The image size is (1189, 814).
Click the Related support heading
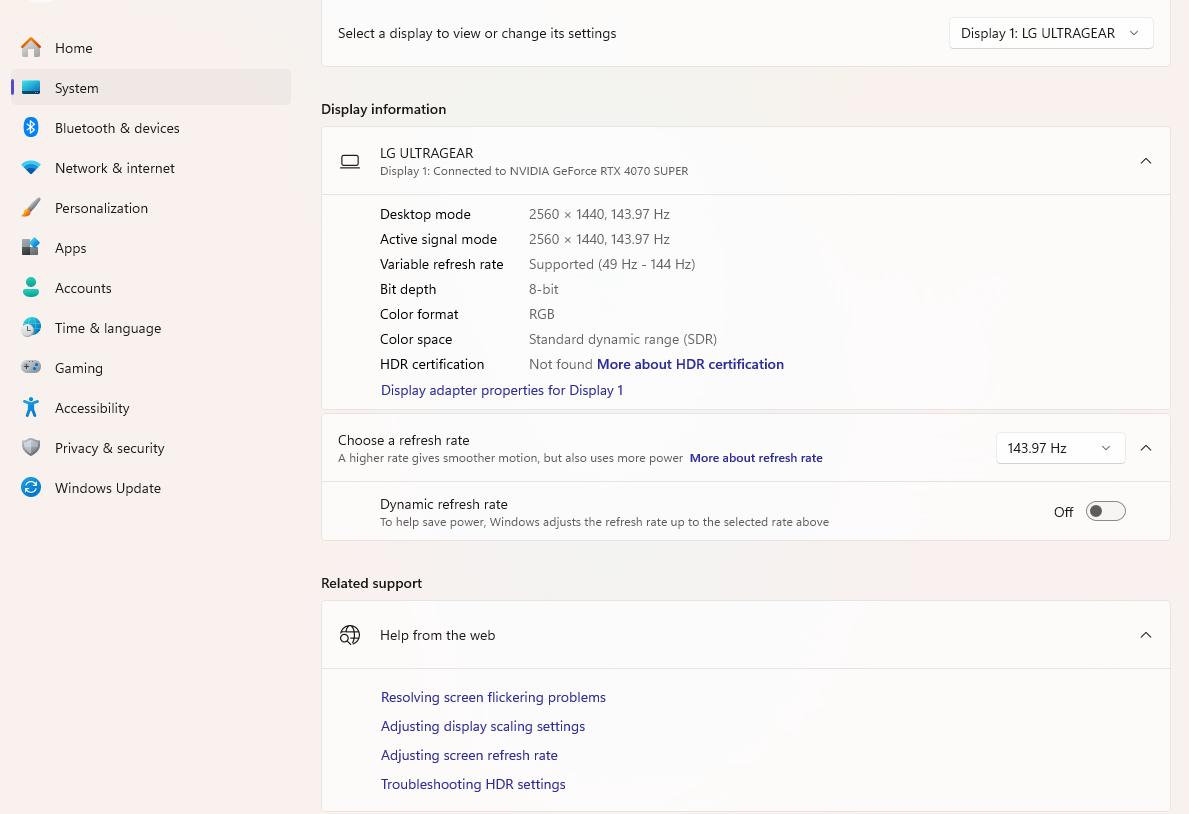372,583
